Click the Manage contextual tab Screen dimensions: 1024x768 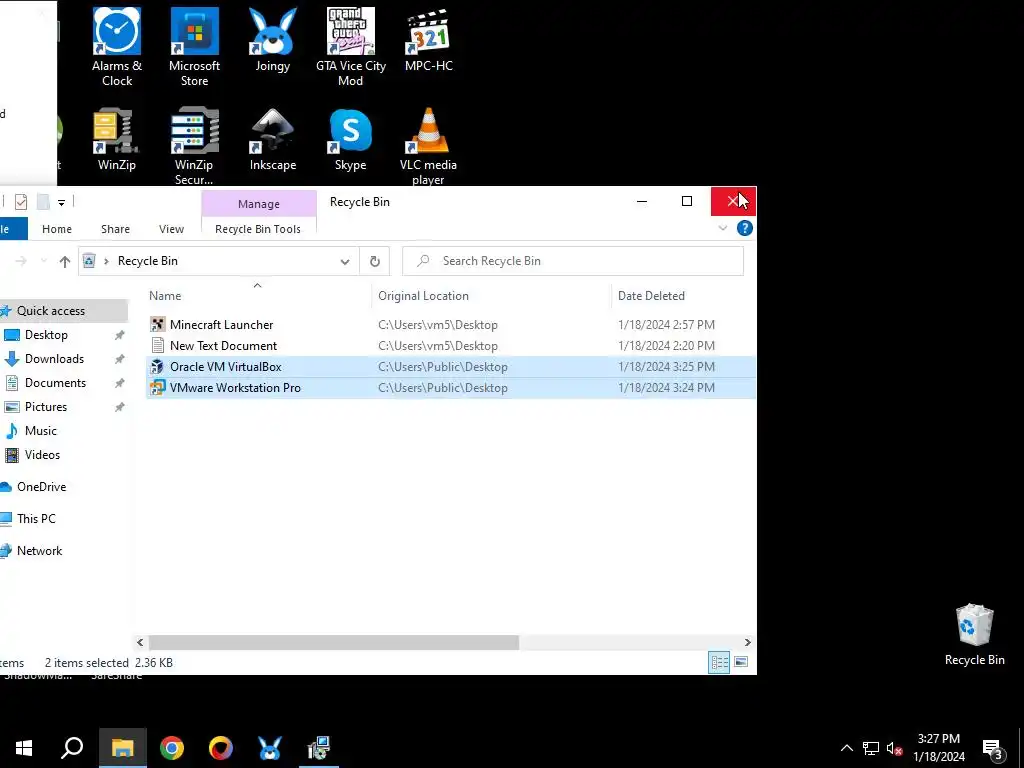259,204
